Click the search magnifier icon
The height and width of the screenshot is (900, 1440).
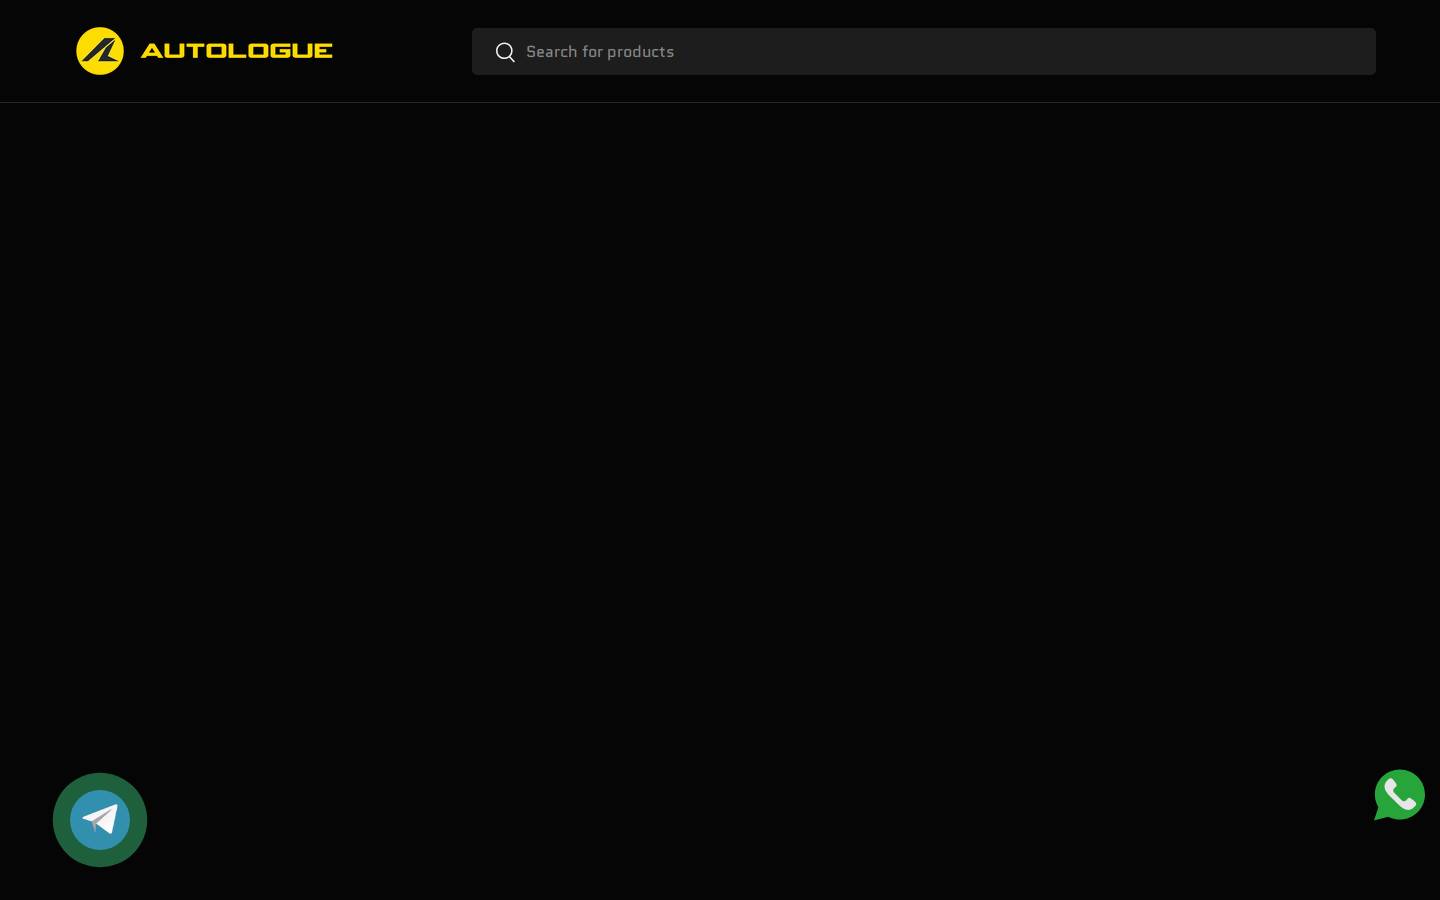coord(505,52)
